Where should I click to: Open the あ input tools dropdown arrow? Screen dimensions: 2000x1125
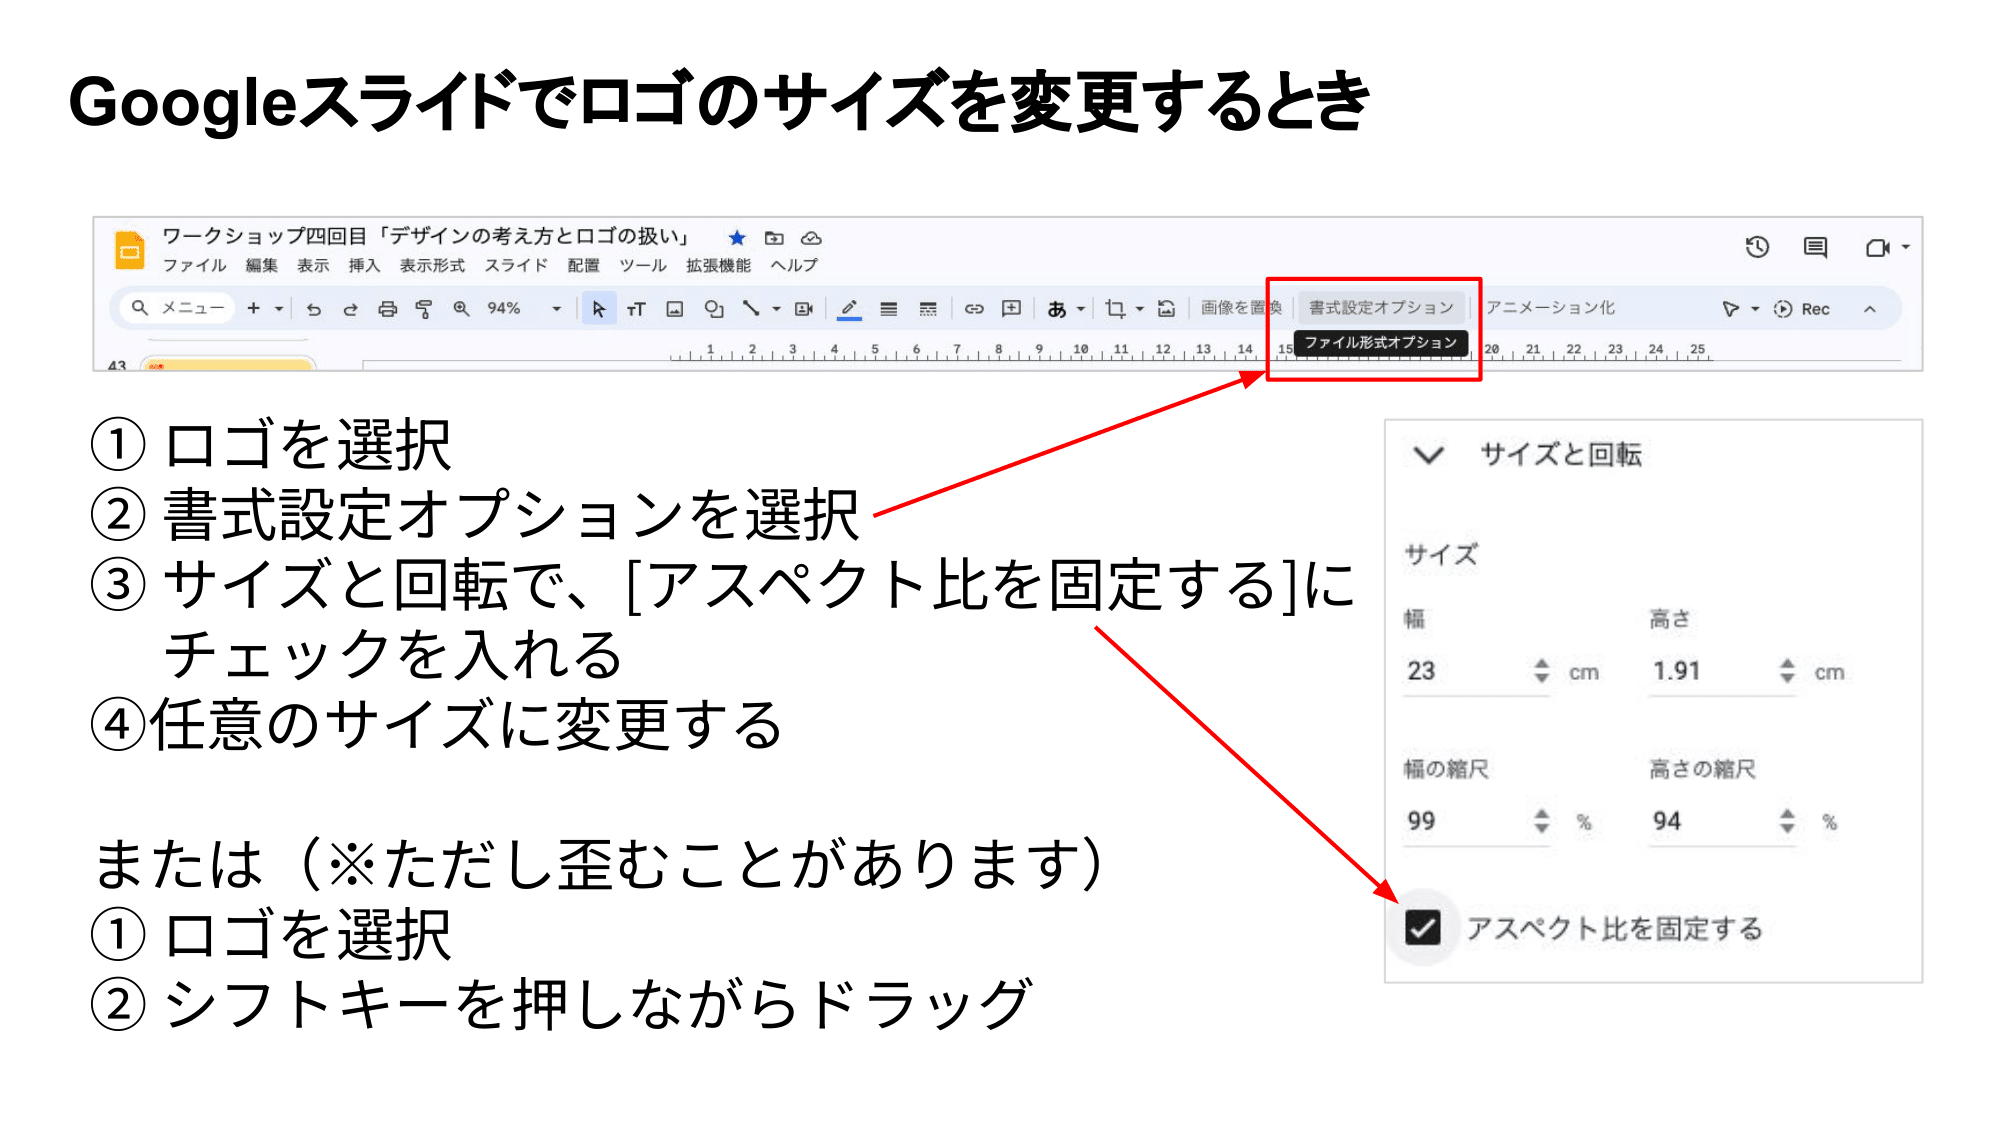1081,309
